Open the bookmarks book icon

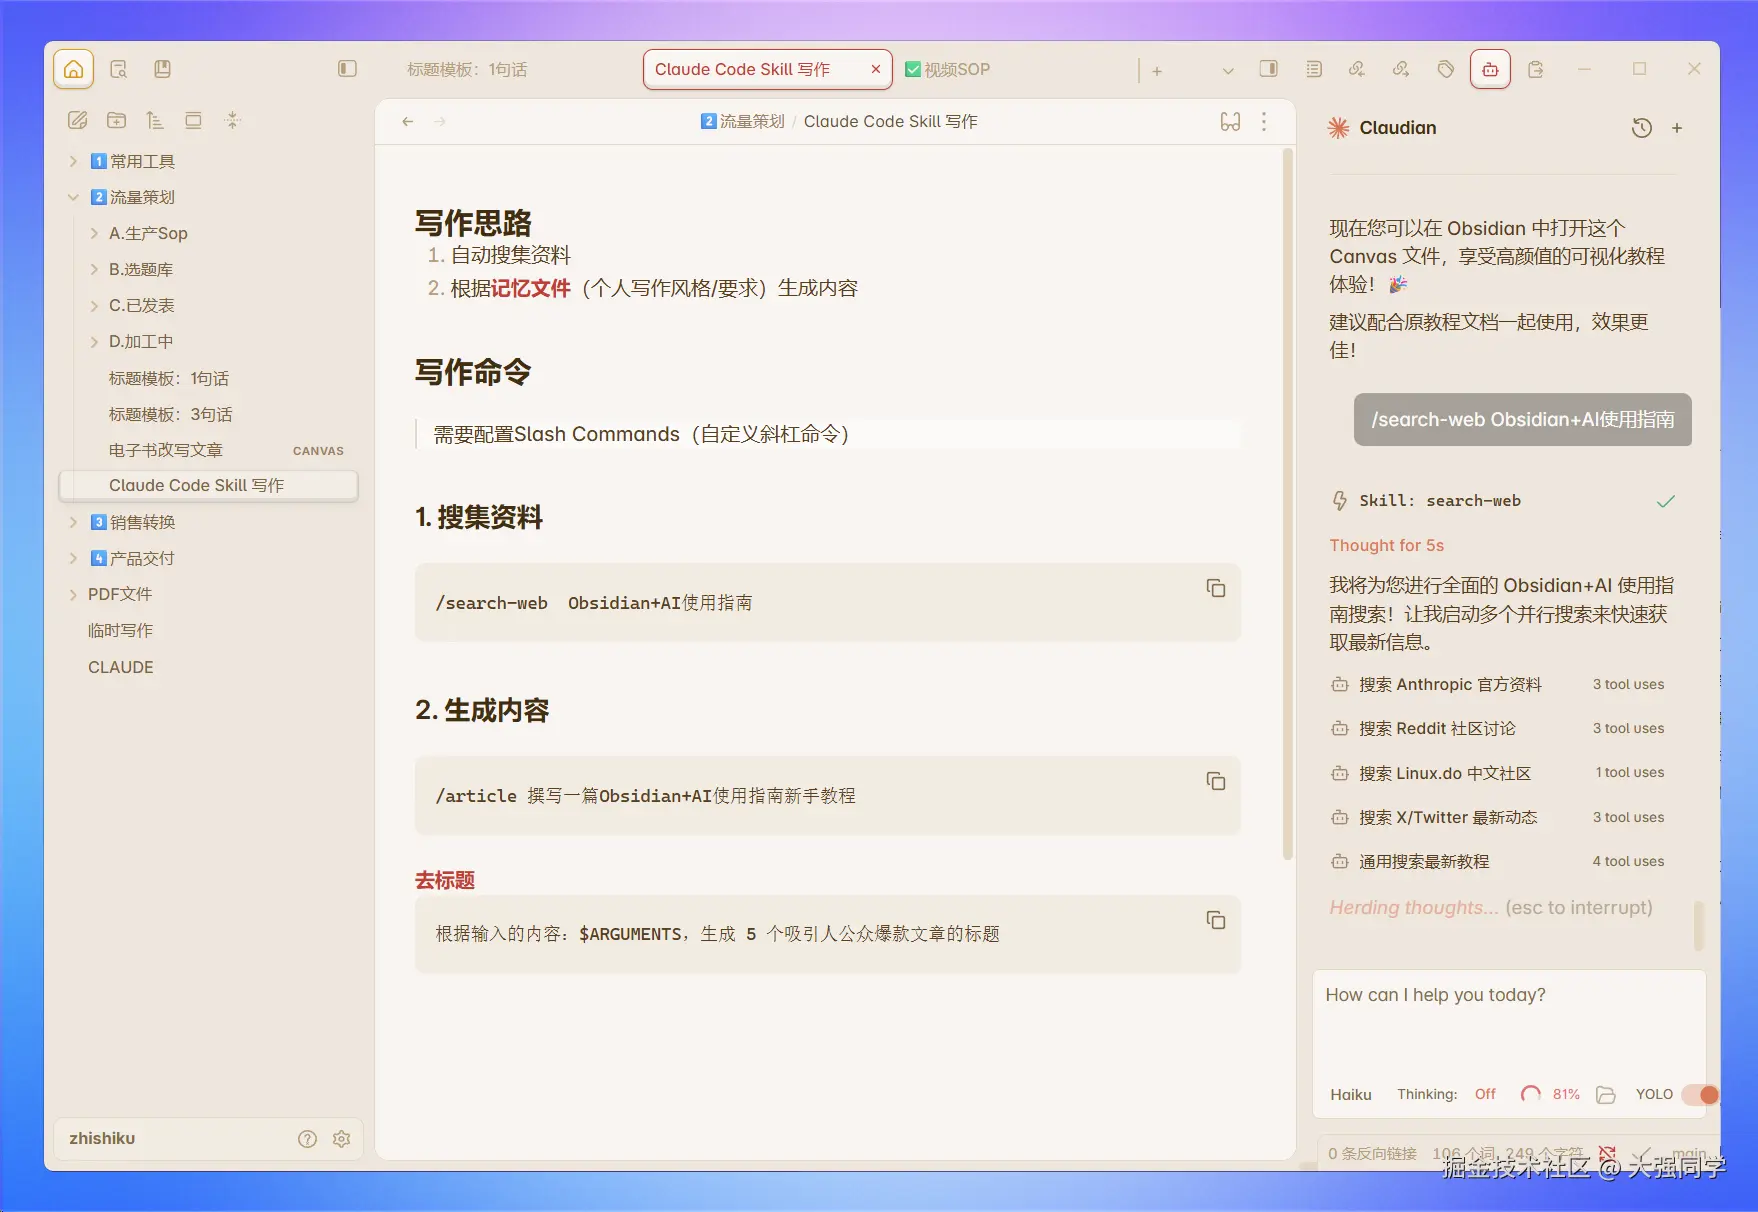[162, 69]
